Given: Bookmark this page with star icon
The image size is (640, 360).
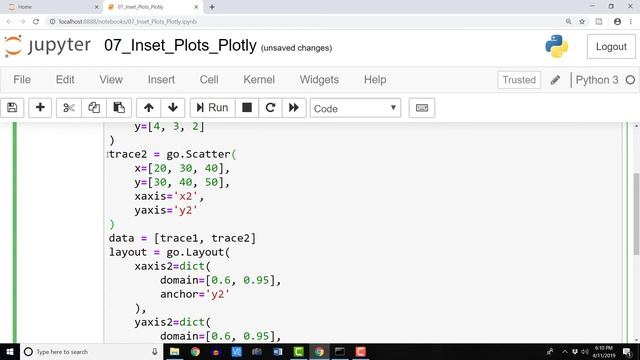Looking at the screenshot, I should (582, 22).
